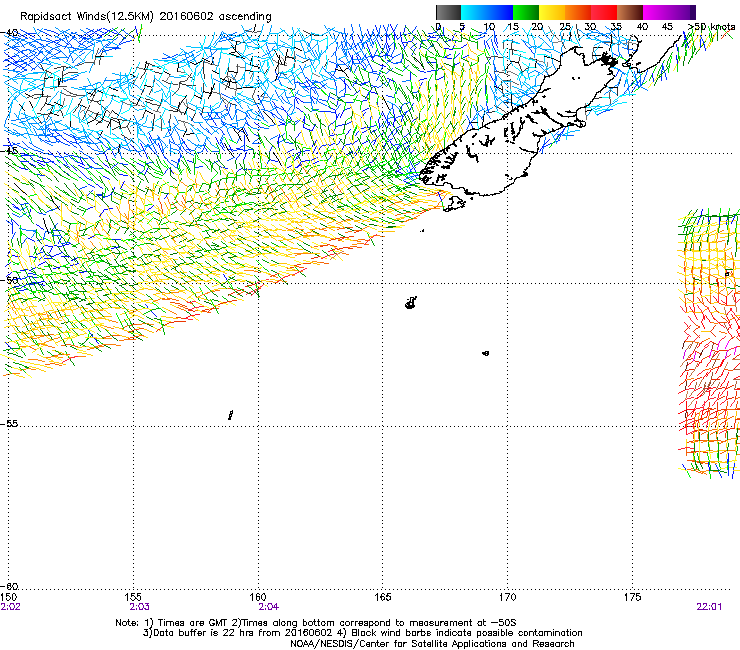Click the "-55" latitude label
Viewport: 740px width, 650px height.
pyautogui.click(x=9, y=423)
